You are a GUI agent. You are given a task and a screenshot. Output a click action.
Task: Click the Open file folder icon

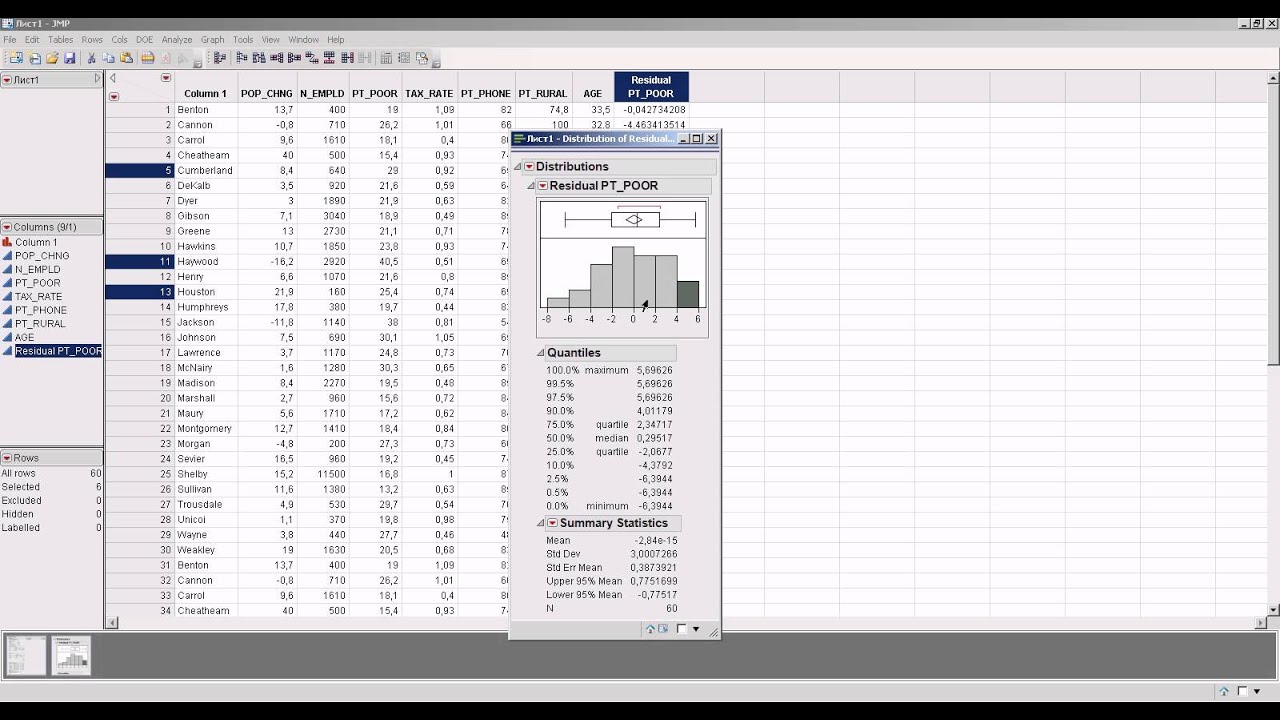pos(52,58)
